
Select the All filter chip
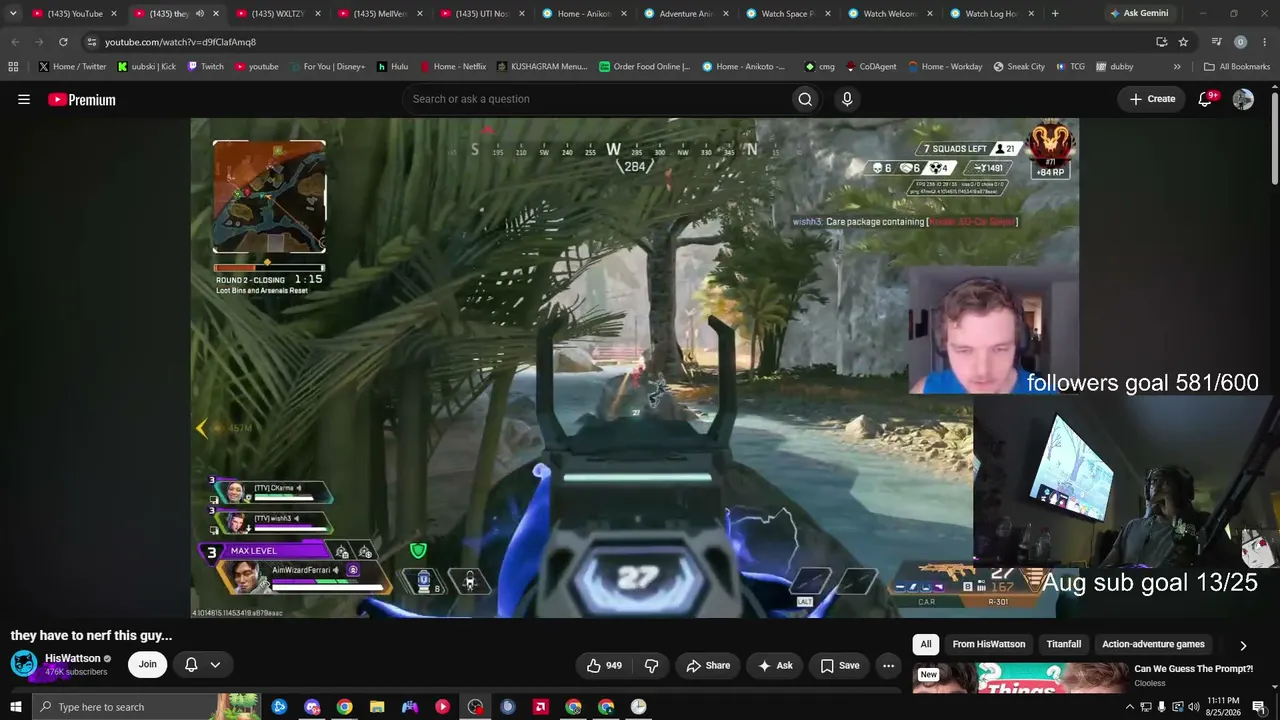click(x=926, y=645)
